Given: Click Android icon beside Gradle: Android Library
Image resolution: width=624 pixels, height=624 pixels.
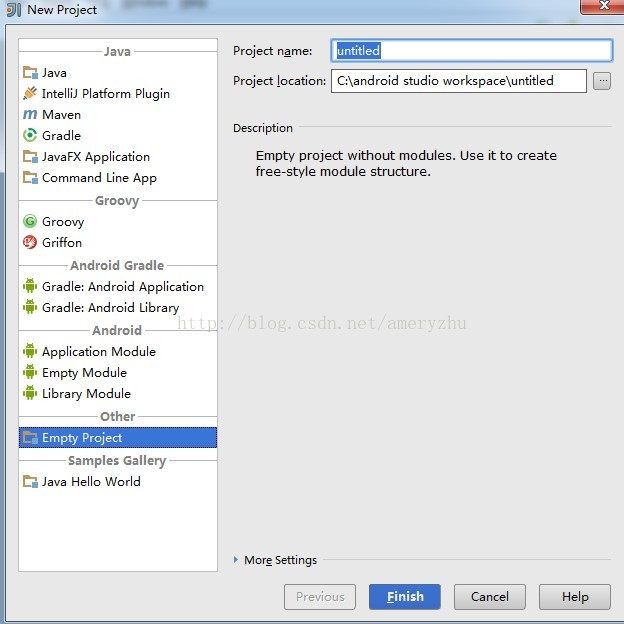Looking at the screenshot, I should (x=30, y=307).
